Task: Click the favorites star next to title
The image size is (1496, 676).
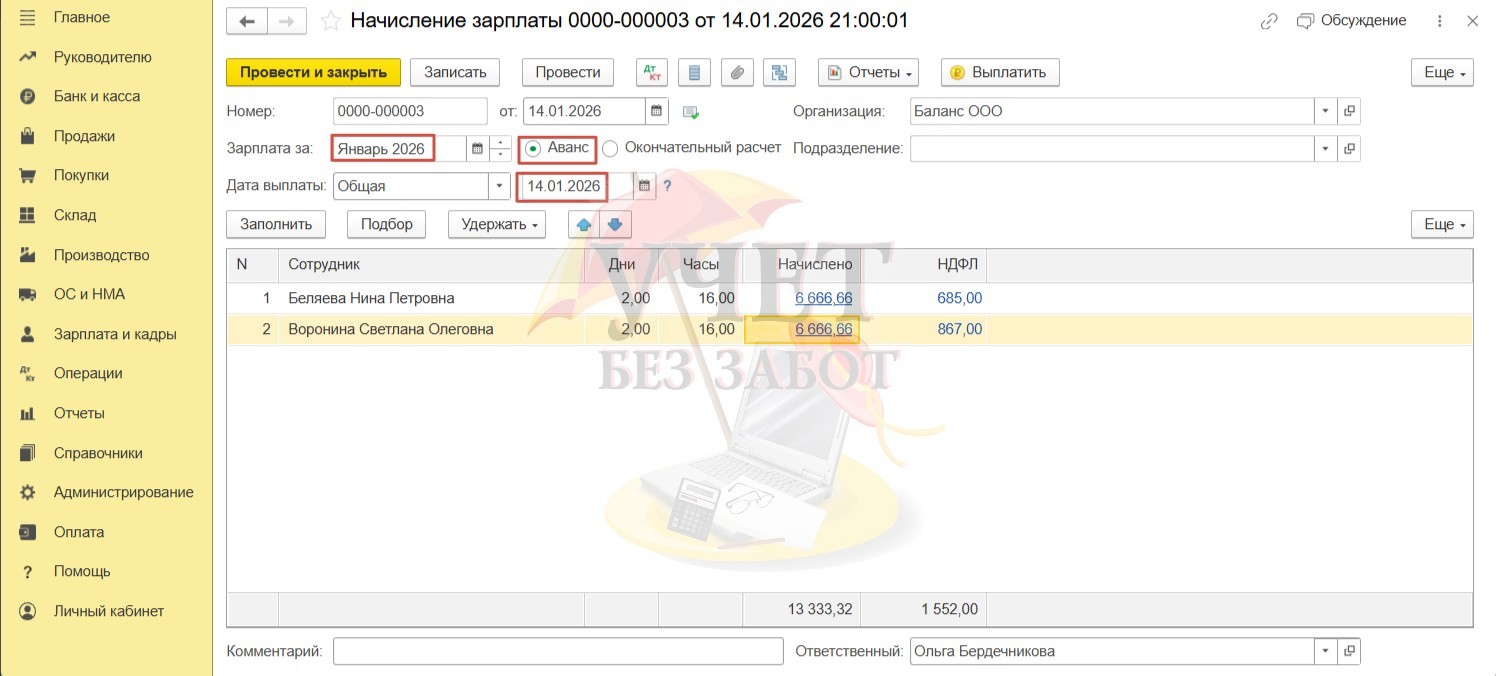Action: tap(330, 21)
